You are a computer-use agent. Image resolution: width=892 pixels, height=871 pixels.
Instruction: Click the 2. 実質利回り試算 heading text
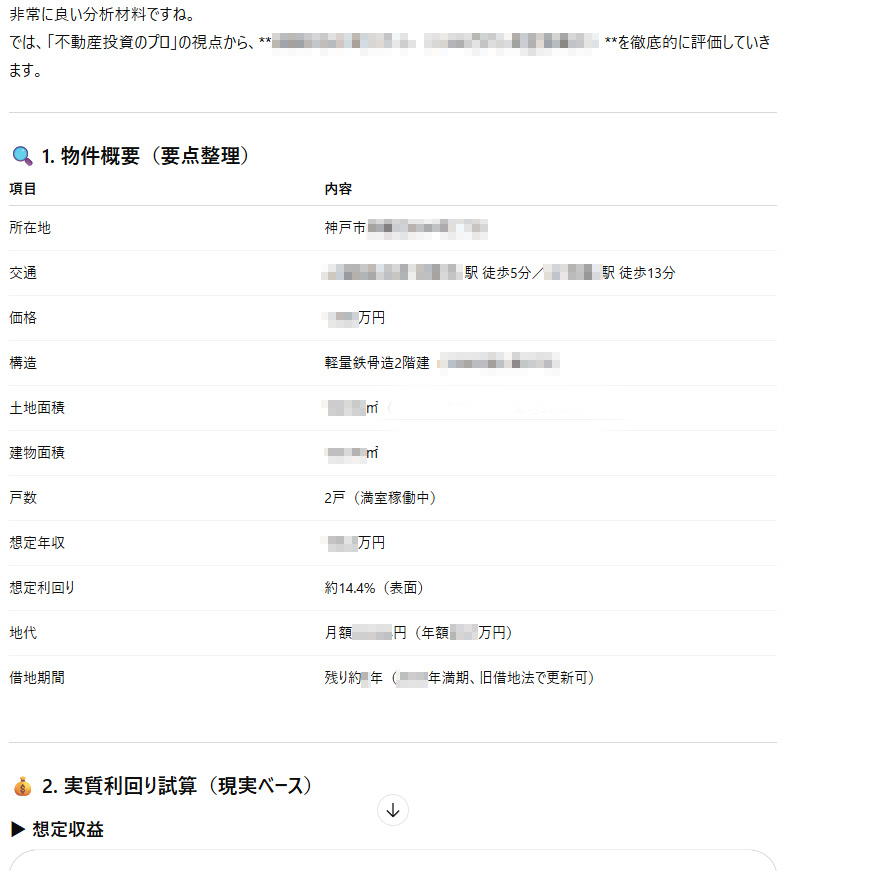(x=177, y=787)
